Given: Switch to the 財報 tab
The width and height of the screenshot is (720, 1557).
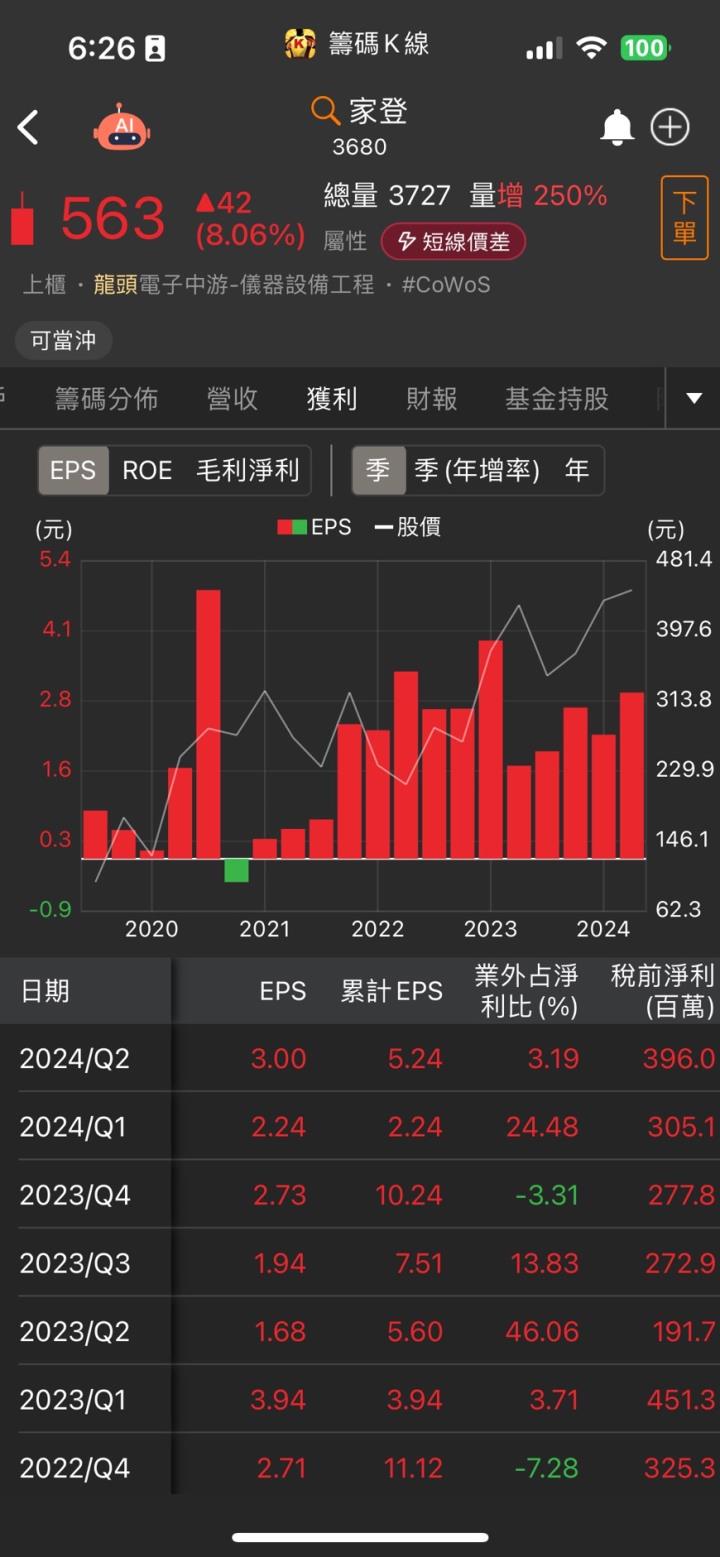Looking at the screenshot, I should coord(432,399).
